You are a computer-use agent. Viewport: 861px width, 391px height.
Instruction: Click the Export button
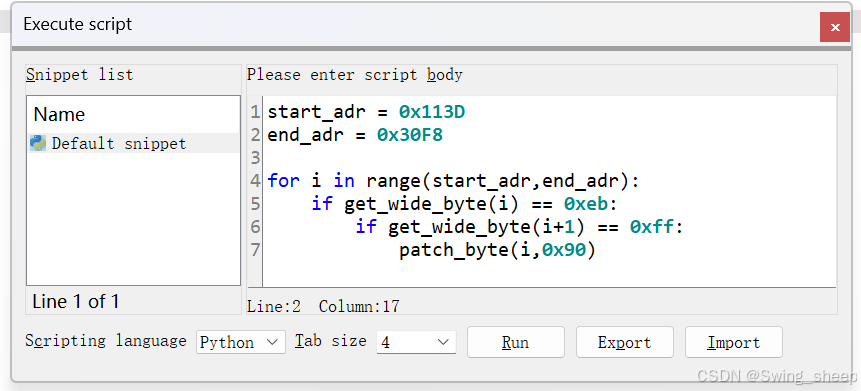click(624, 342)
